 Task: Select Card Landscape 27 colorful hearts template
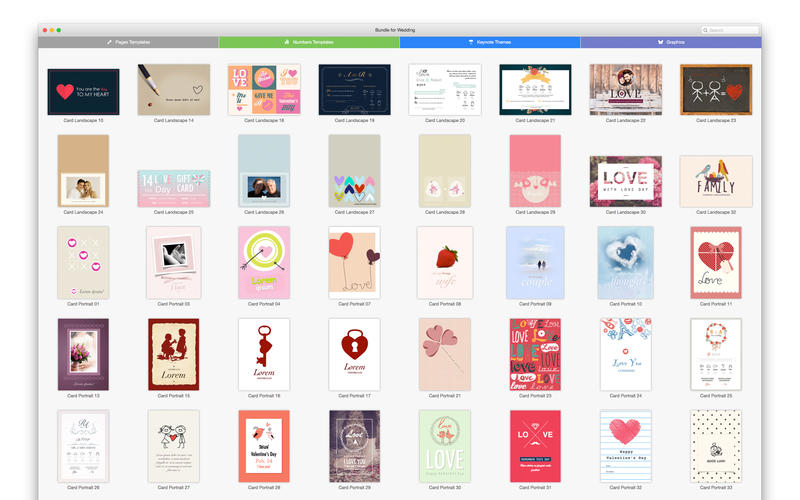click(x=355, y=171)
